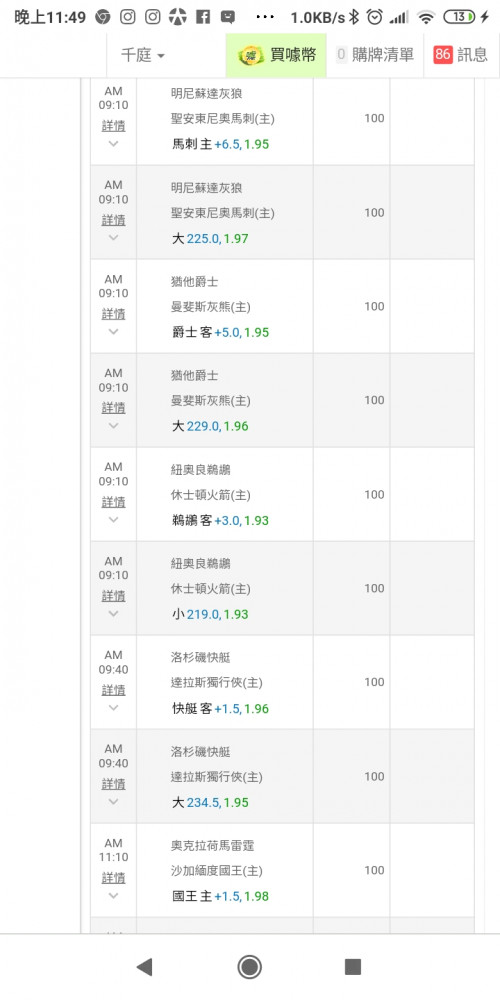The width and height of the screenshot is (500, 1000).
Task: Expand chevron under 馬刺 主 +6.5 row
Action: [114, 143]
